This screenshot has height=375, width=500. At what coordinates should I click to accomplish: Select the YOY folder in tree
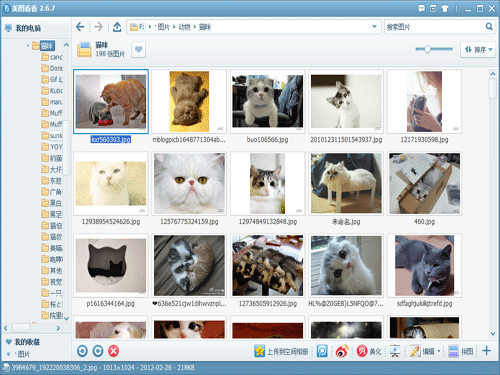pyautogui.click(x=52, y=147)
